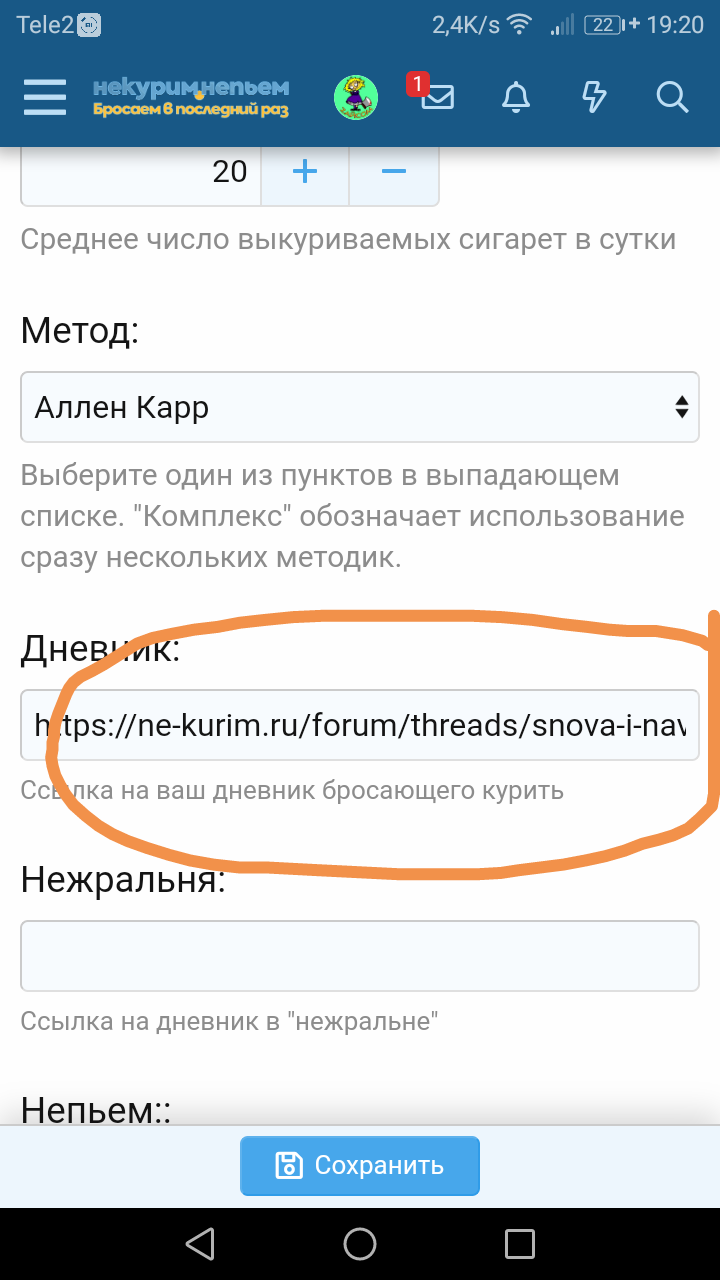
Task: Open your profile avatar picture
Action: coord(356,97)
